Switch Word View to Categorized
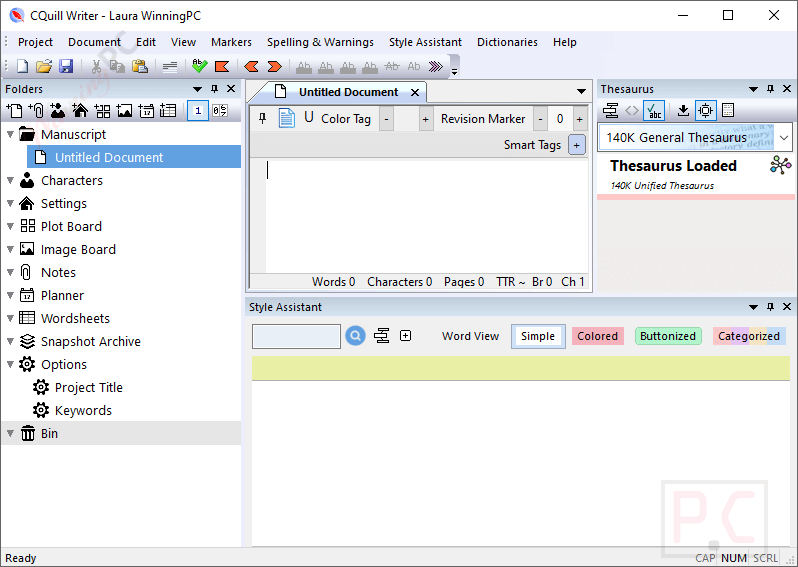Image resolution: width=798 pixels, height=567 pixels. [x=749, y=336]
